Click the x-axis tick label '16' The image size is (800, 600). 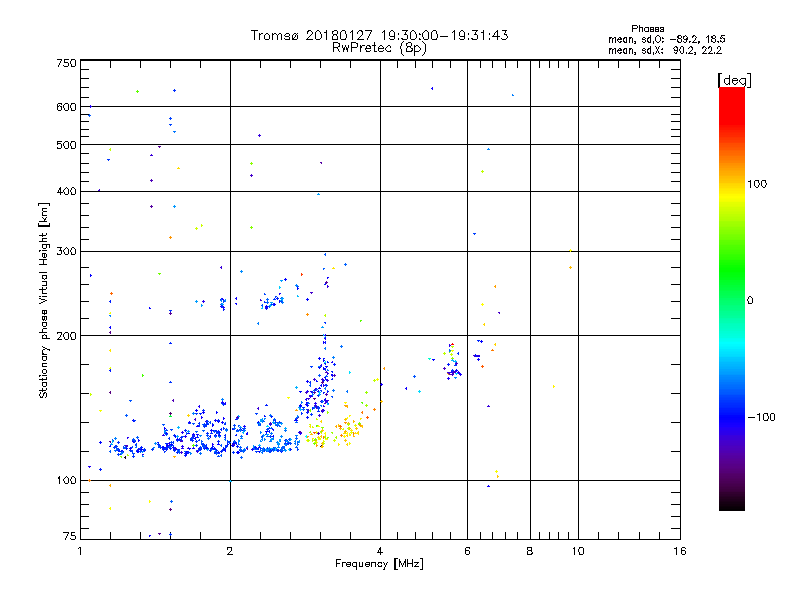pyautogui.click(x=680, y=551)
